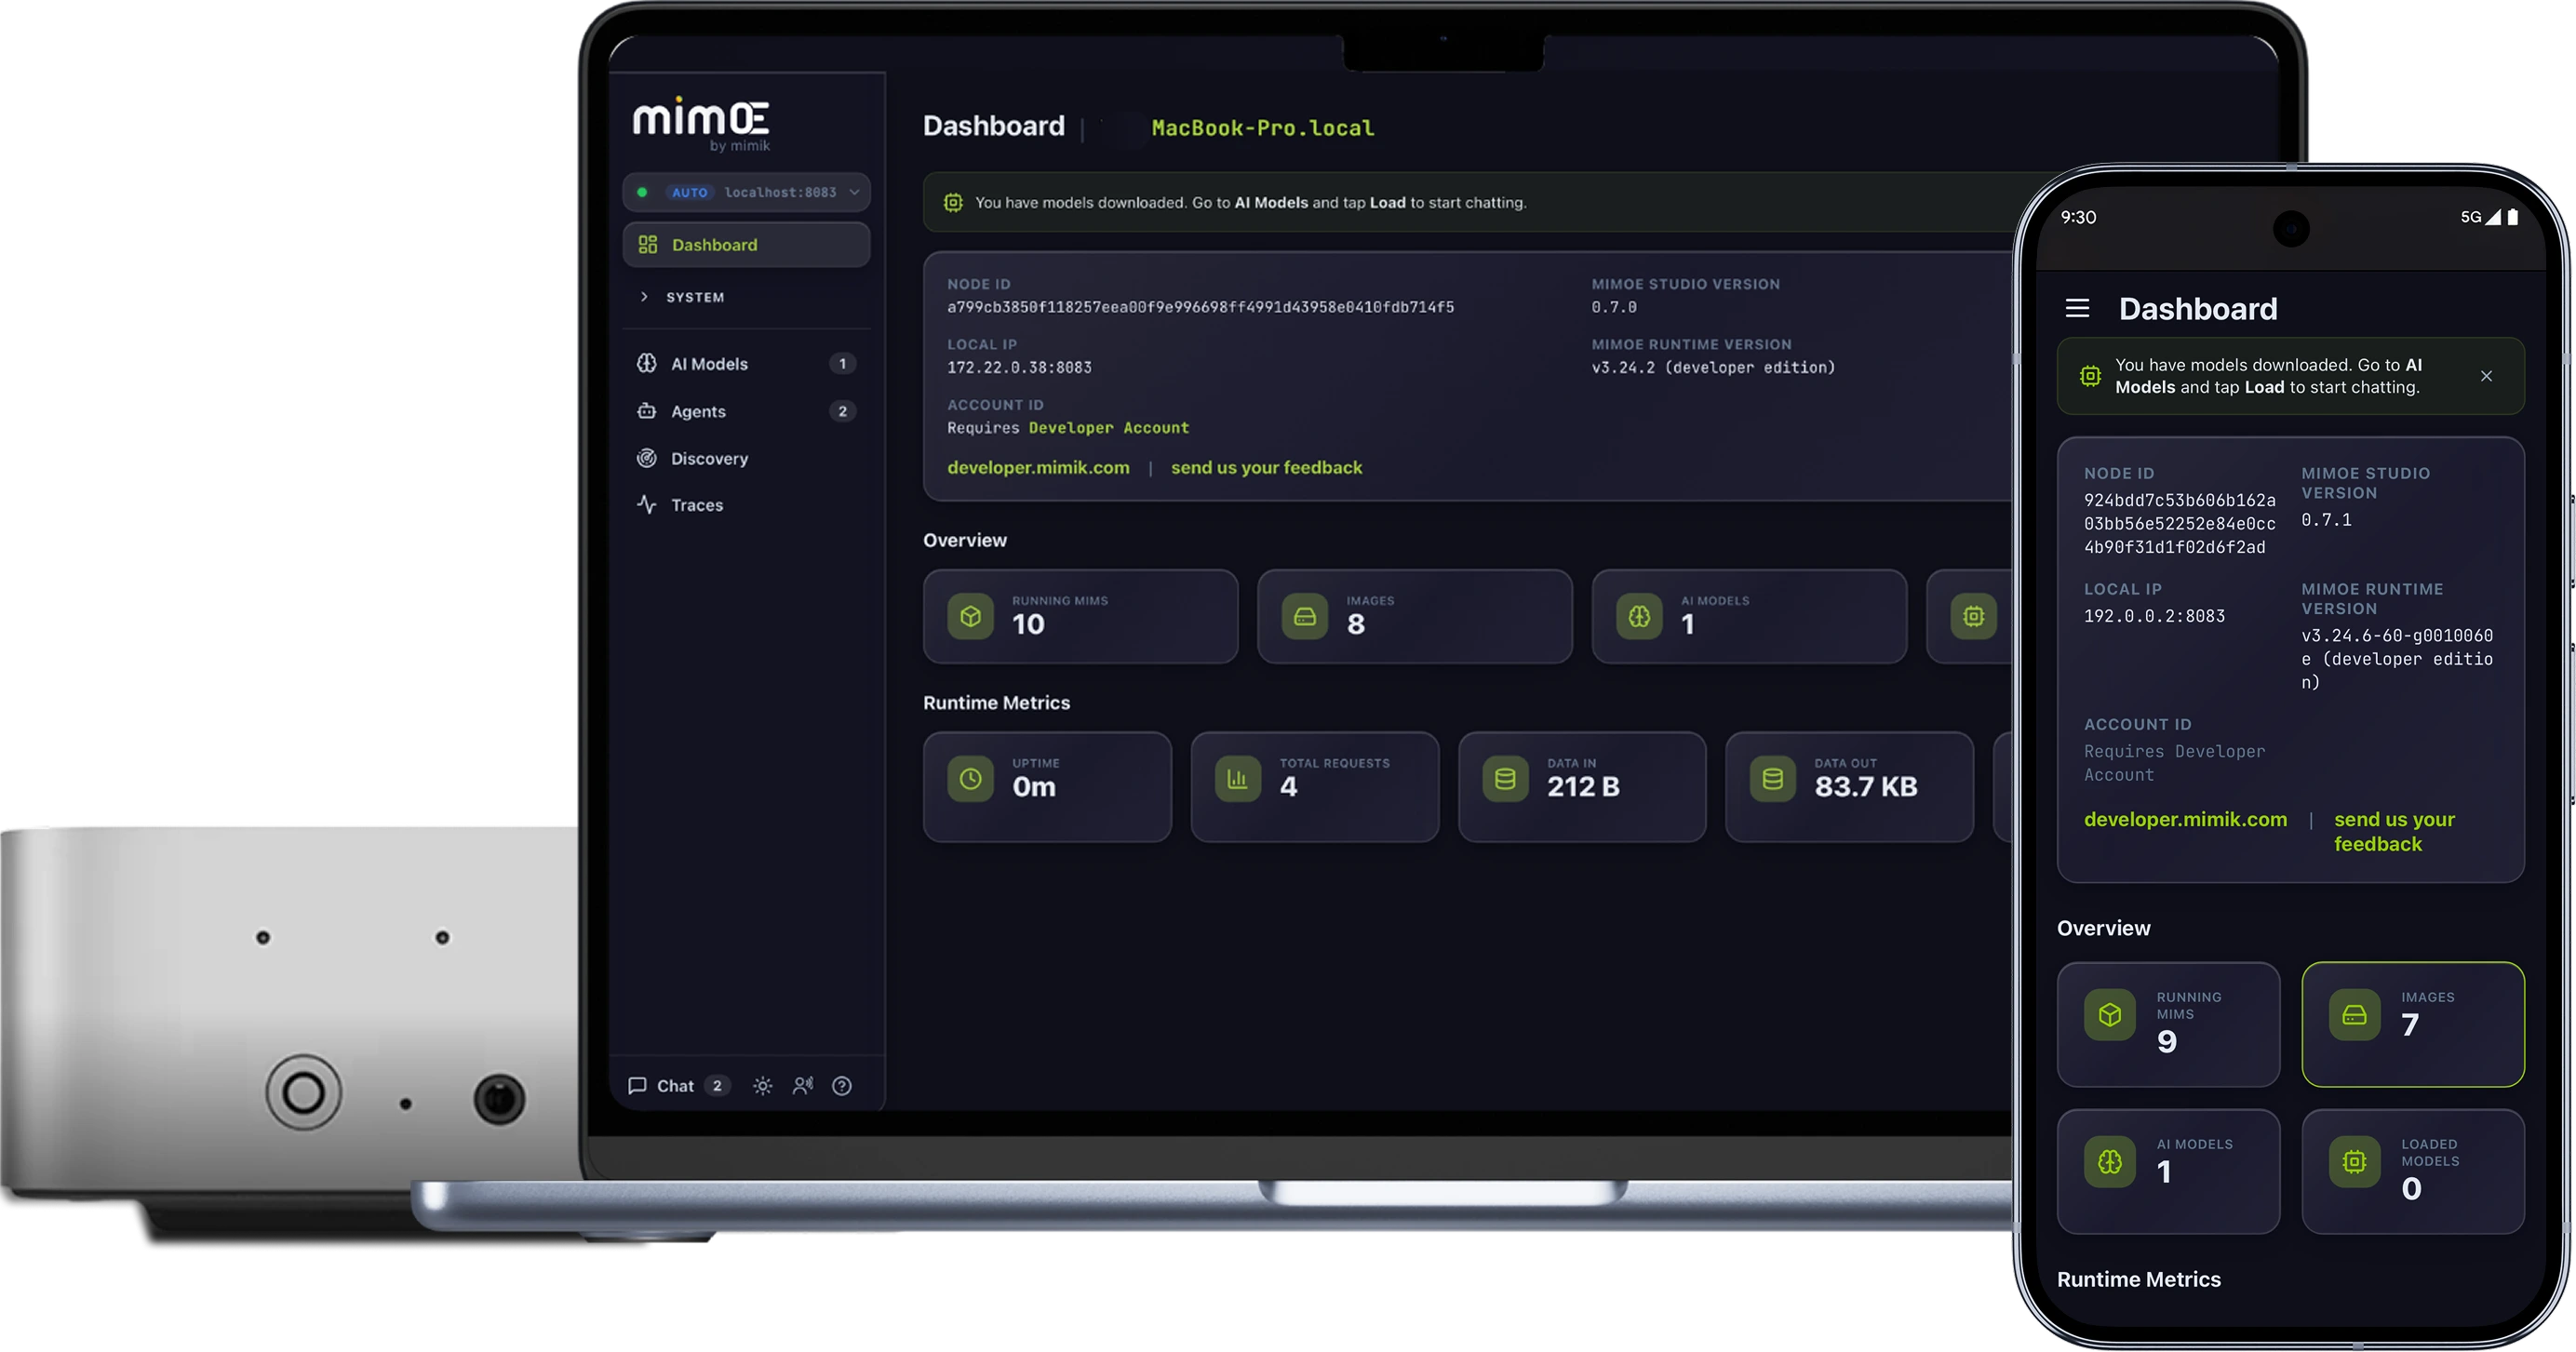The width and height of the screenshot is (2576, 1352).
Task: Click the Dashboard grid icon in sidebar
Action: pyautogui.click(x=648, y=244)
